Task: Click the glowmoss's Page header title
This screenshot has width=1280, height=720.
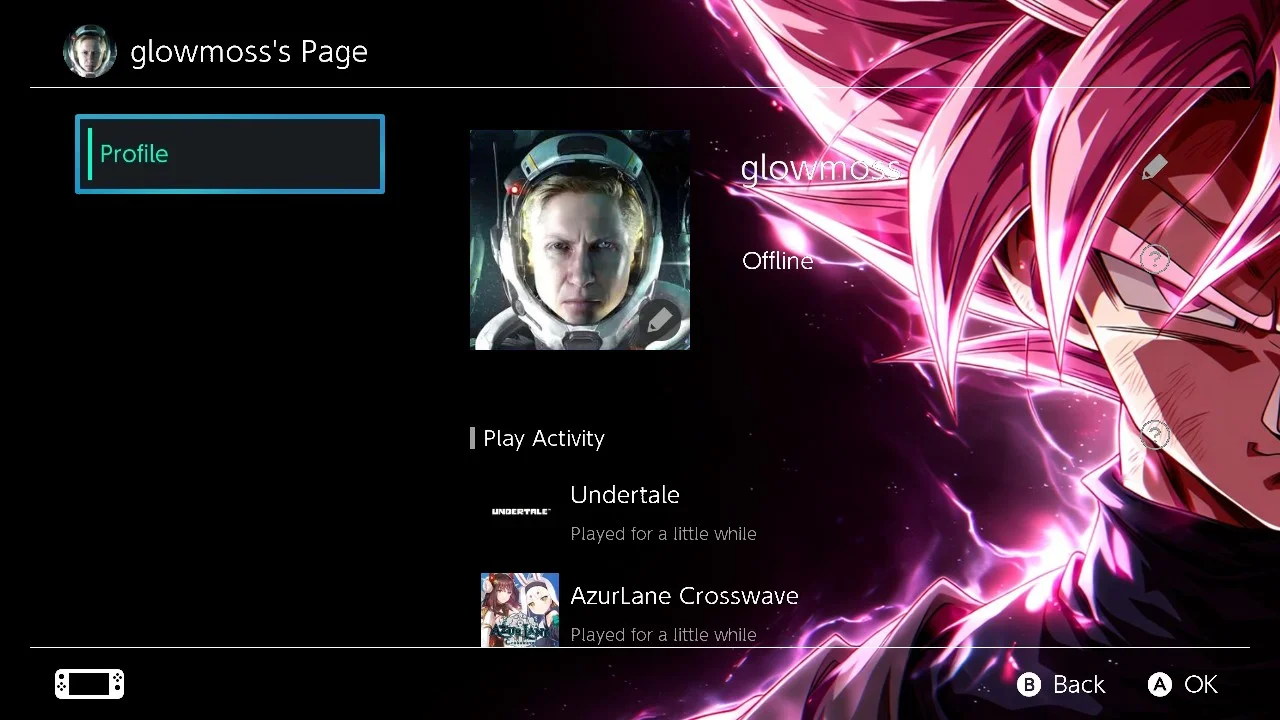Action: tap(249, 52)
